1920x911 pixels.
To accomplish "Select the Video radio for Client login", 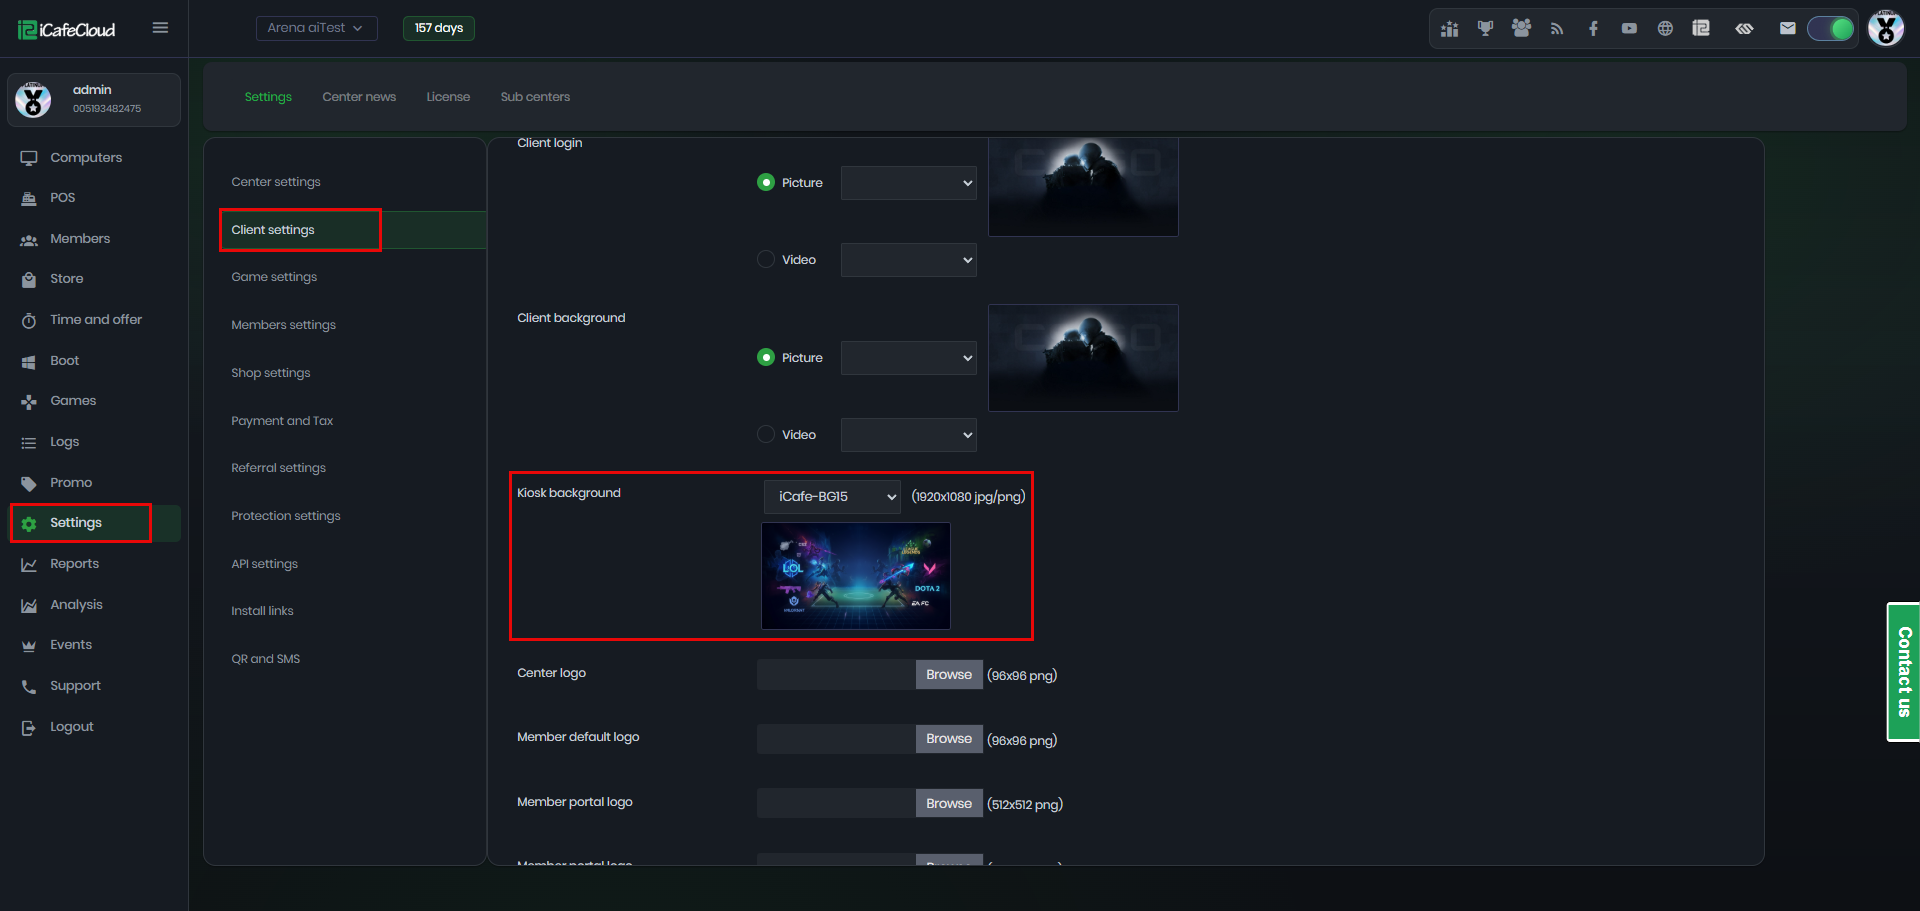I will pos(766,259).
